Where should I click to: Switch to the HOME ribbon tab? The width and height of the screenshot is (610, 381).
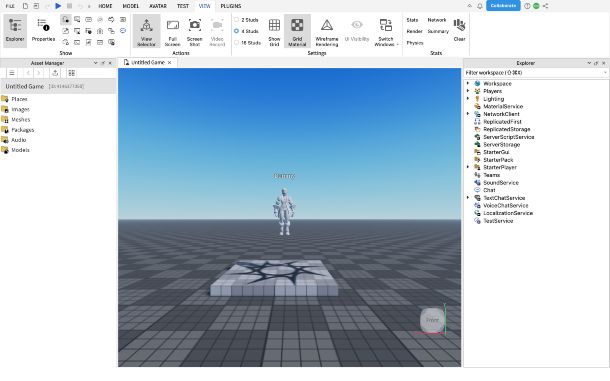point(105,6)
